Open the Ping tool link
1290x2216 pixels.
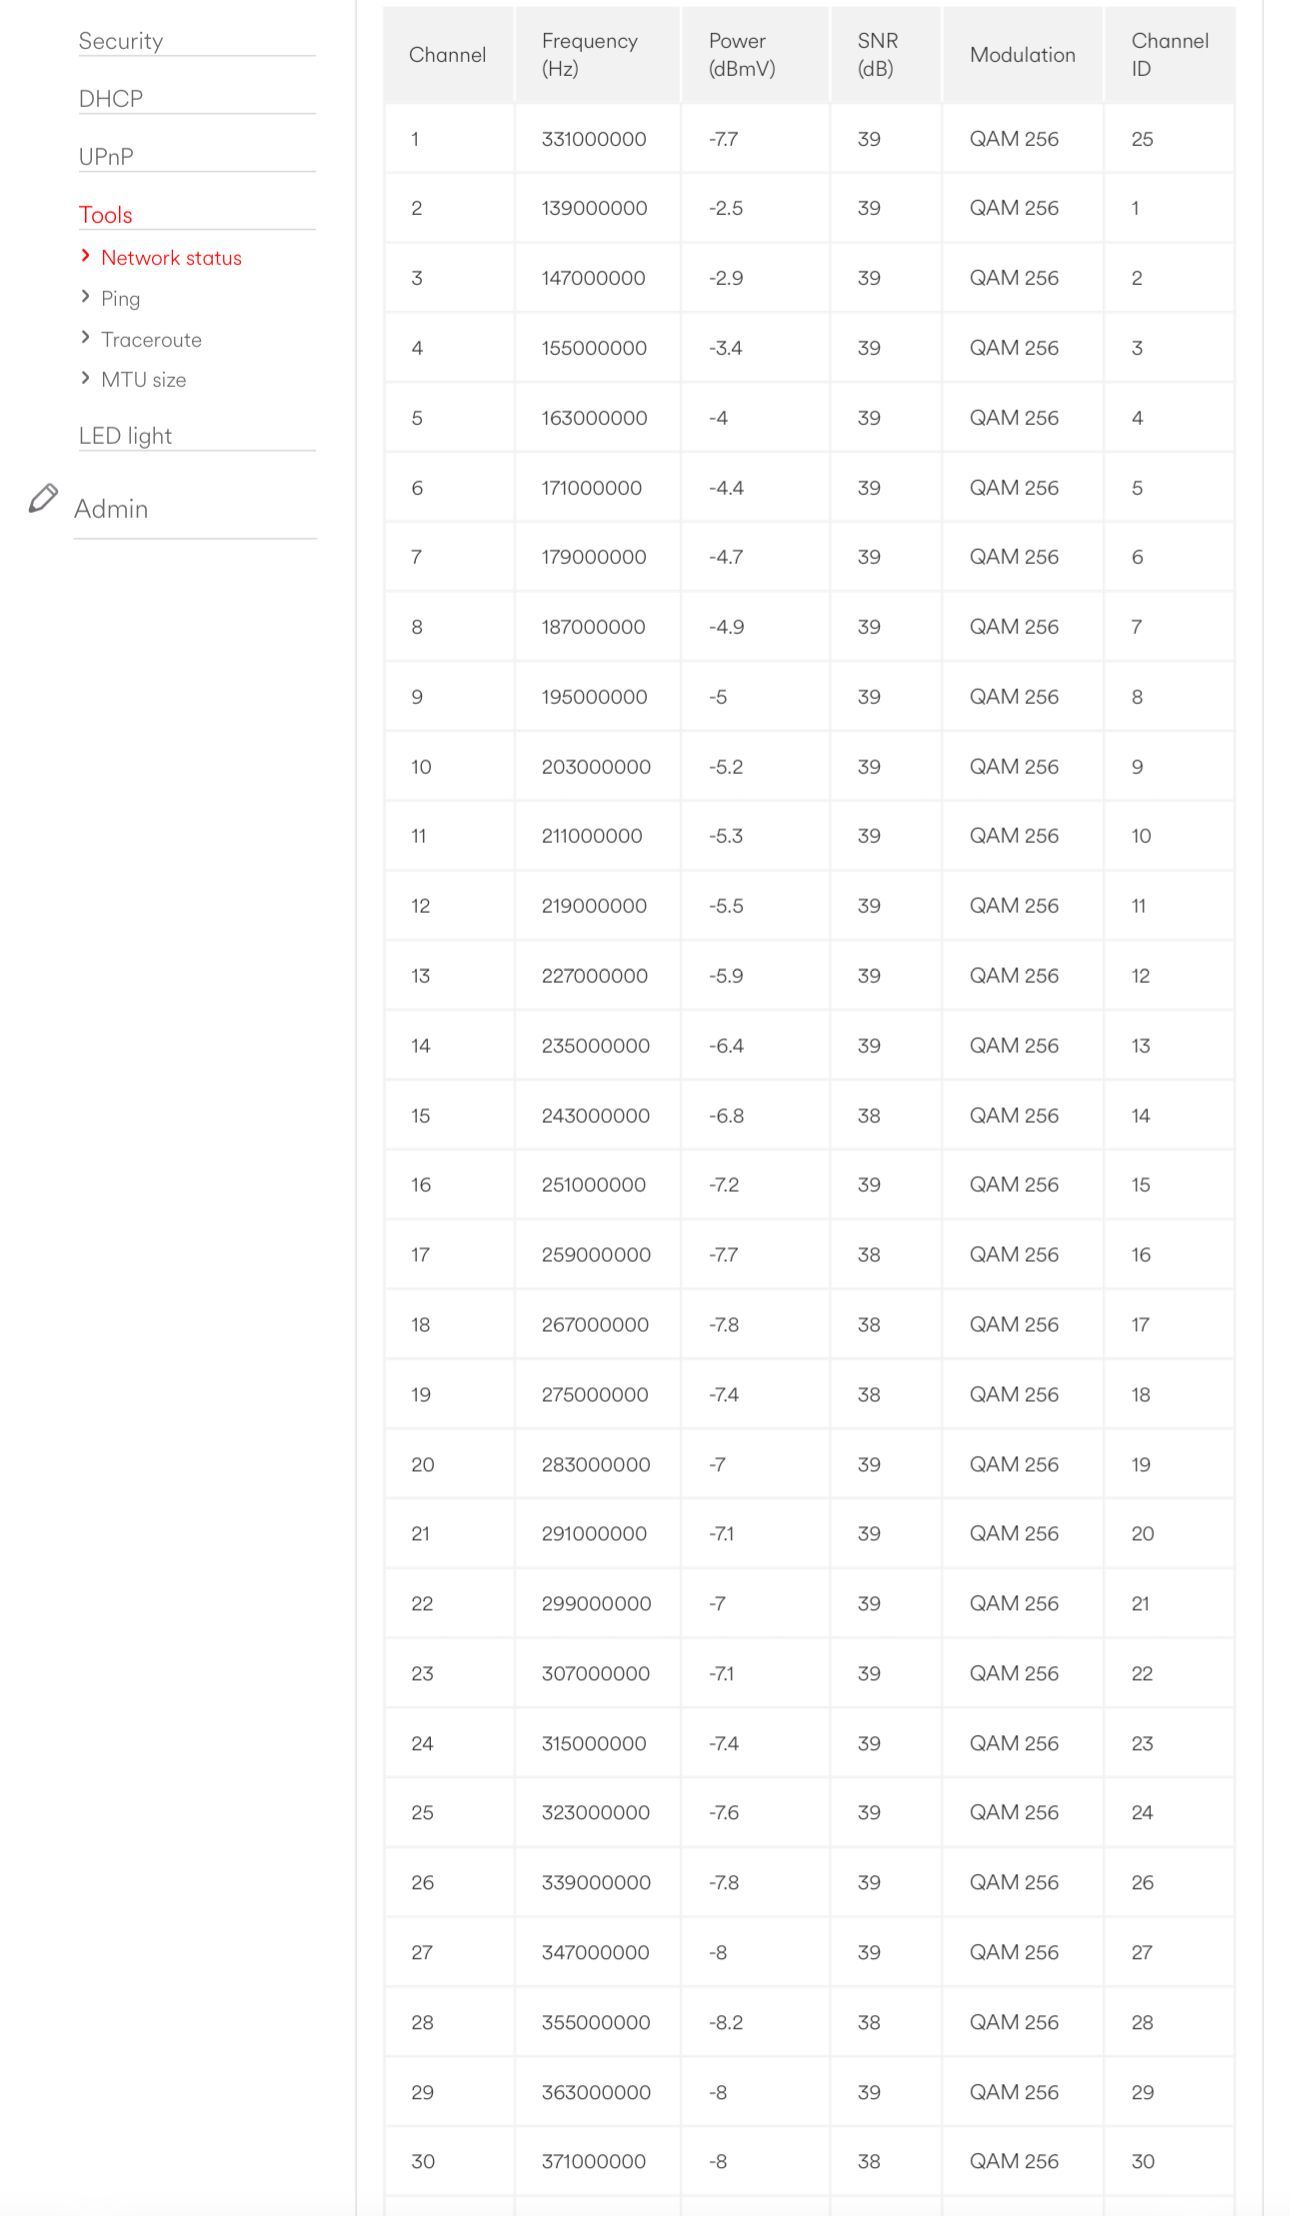[x=120, y=299]
